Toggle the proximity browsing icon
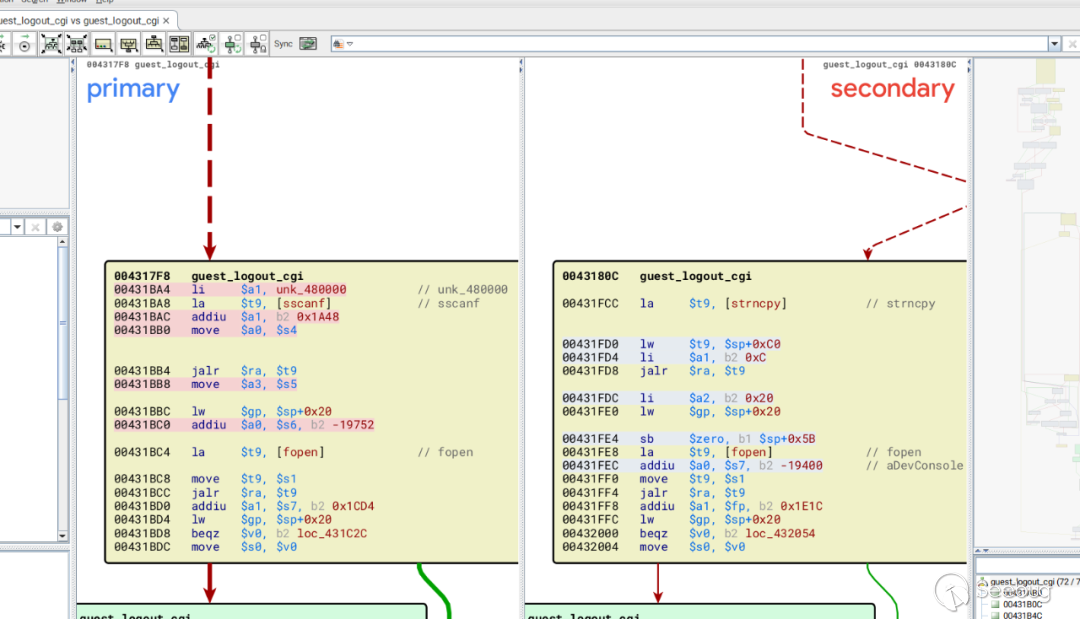Screen dimensions: 1080x619 point(232,44)
